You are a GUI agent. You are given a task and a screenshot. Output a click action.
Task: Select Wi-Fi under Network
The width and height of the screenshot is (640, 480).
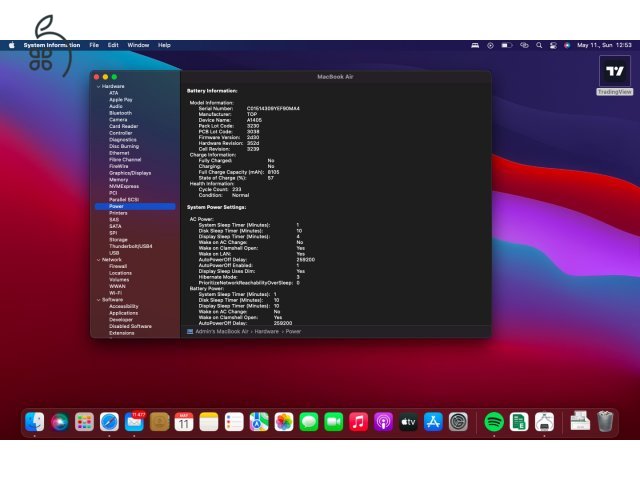click(x=115, y=293)
